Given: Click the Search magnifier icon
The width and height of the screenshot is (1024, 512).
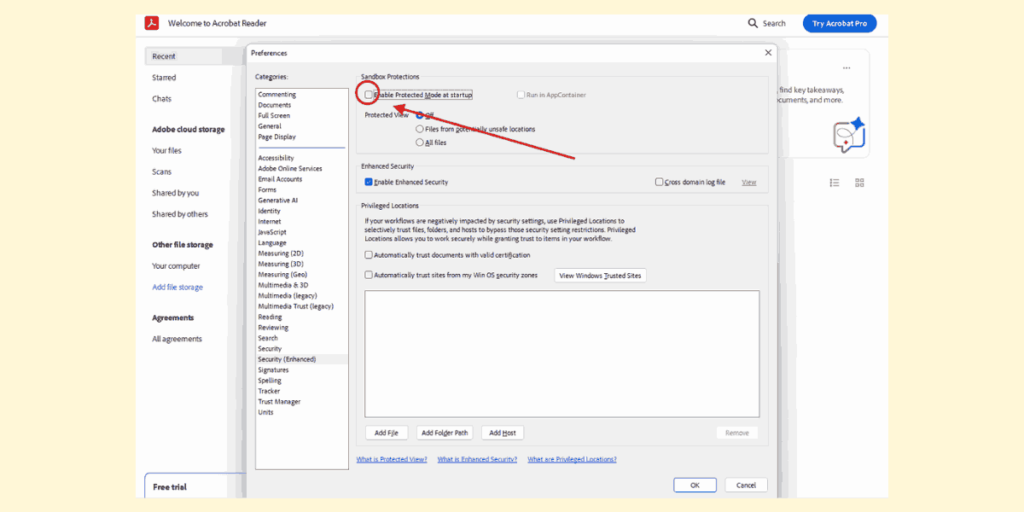Looking at the screenshot, I should 753,24.
